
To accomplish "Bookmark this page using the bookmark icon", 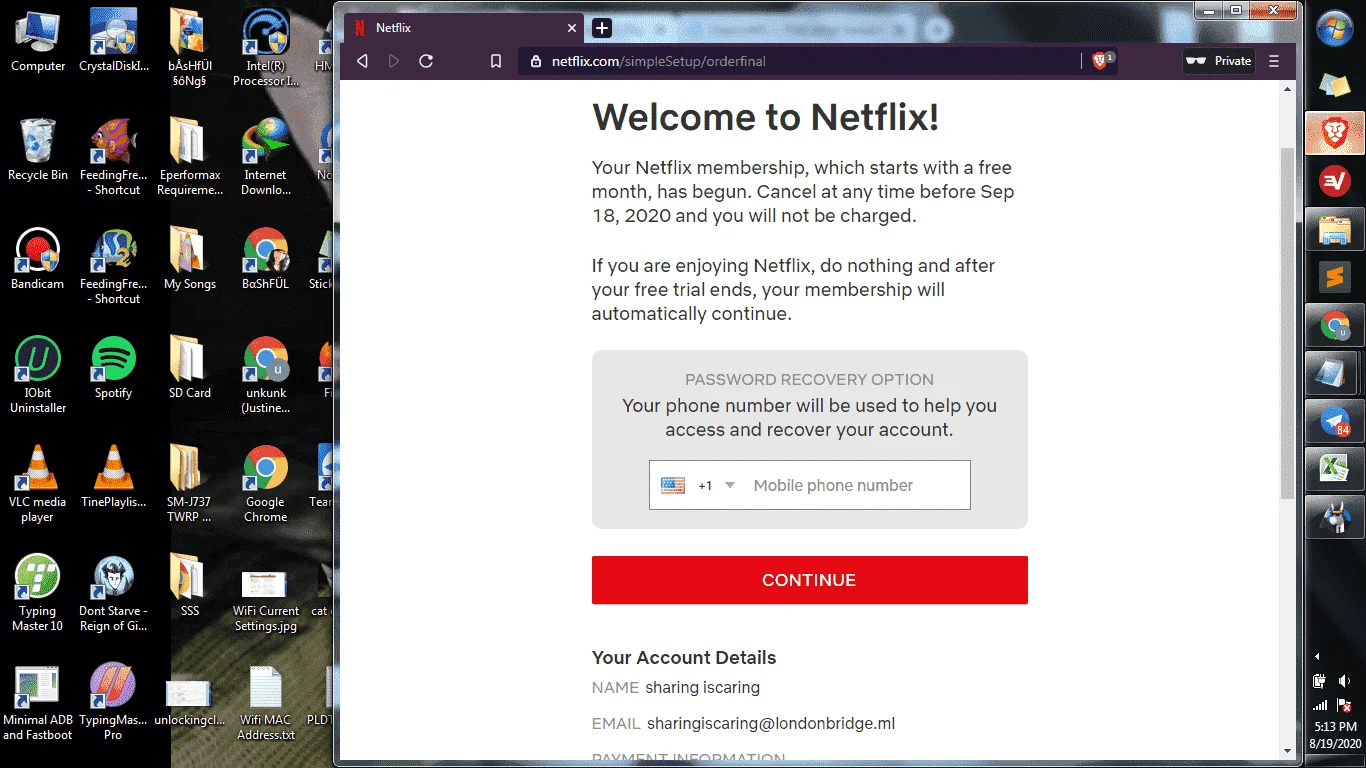I will tap(495, 61).
